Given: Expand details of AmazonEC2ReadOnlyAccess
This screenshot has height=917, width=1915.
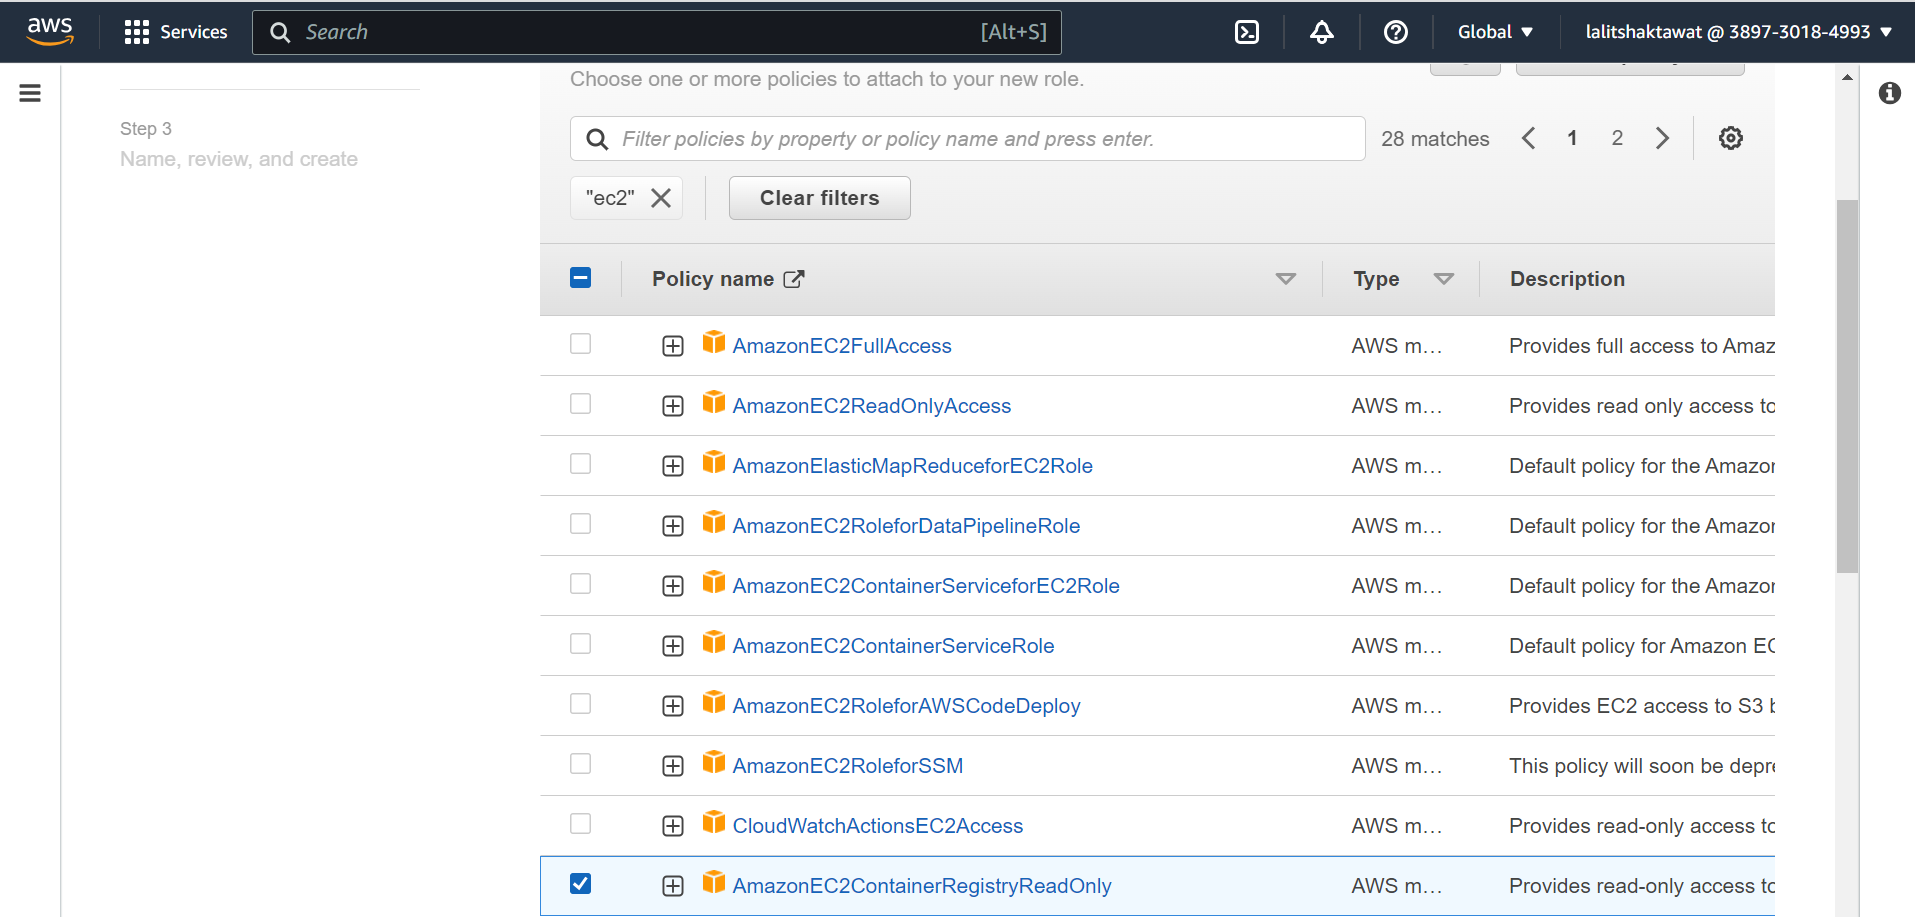Looking at the screenshot, I should coord(673,406).
